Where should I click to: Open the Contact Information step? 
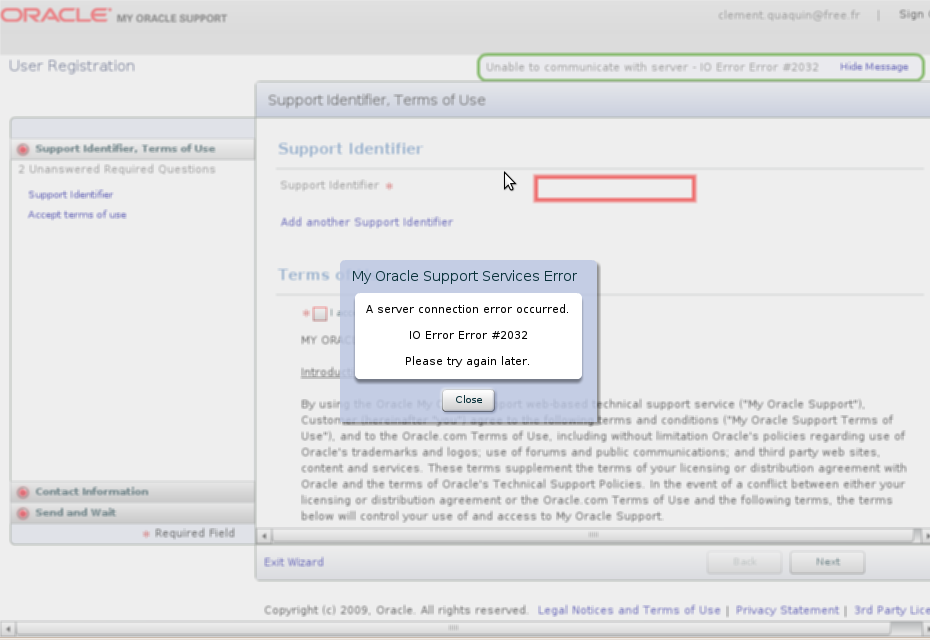tap(133, 492)
